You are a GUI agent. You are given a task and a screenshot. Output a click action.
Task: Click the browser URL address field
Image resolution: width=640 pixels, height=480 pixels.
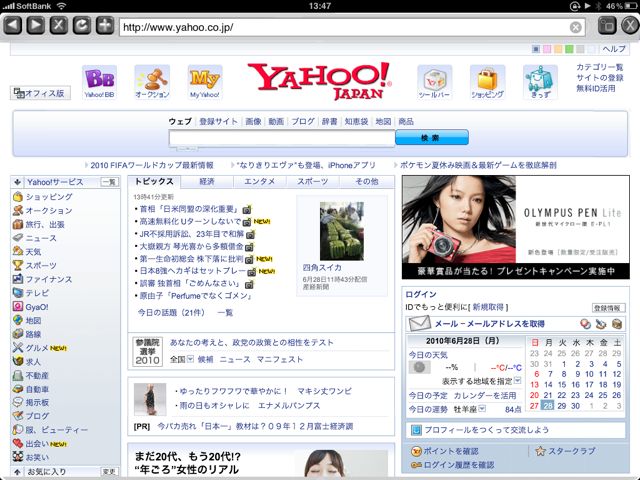[344, 27]
